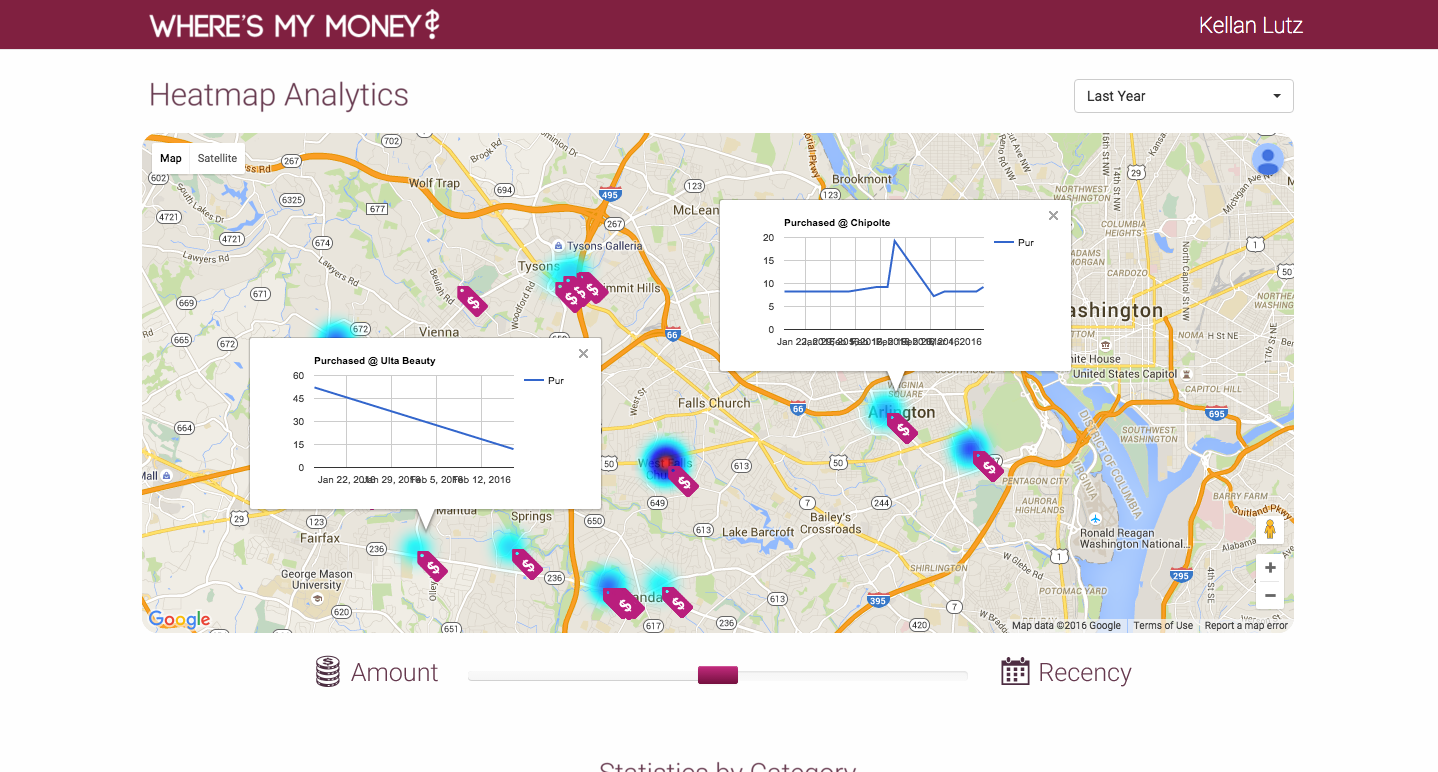Click the Recency calendar icon

[x=1015, y=671]
